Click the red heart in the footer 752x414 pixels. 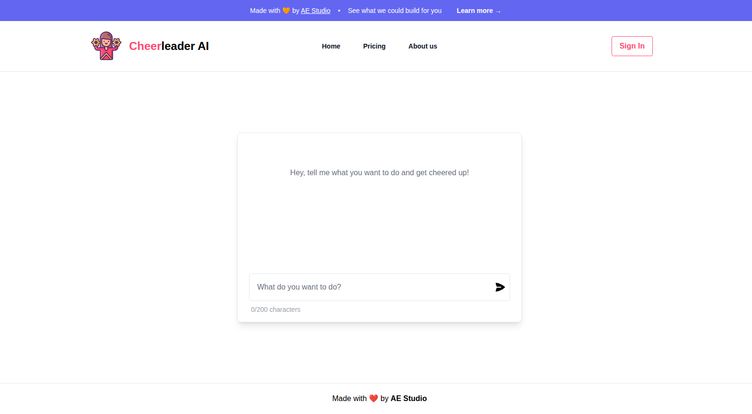pyautogui.click(x=374, y=398)
